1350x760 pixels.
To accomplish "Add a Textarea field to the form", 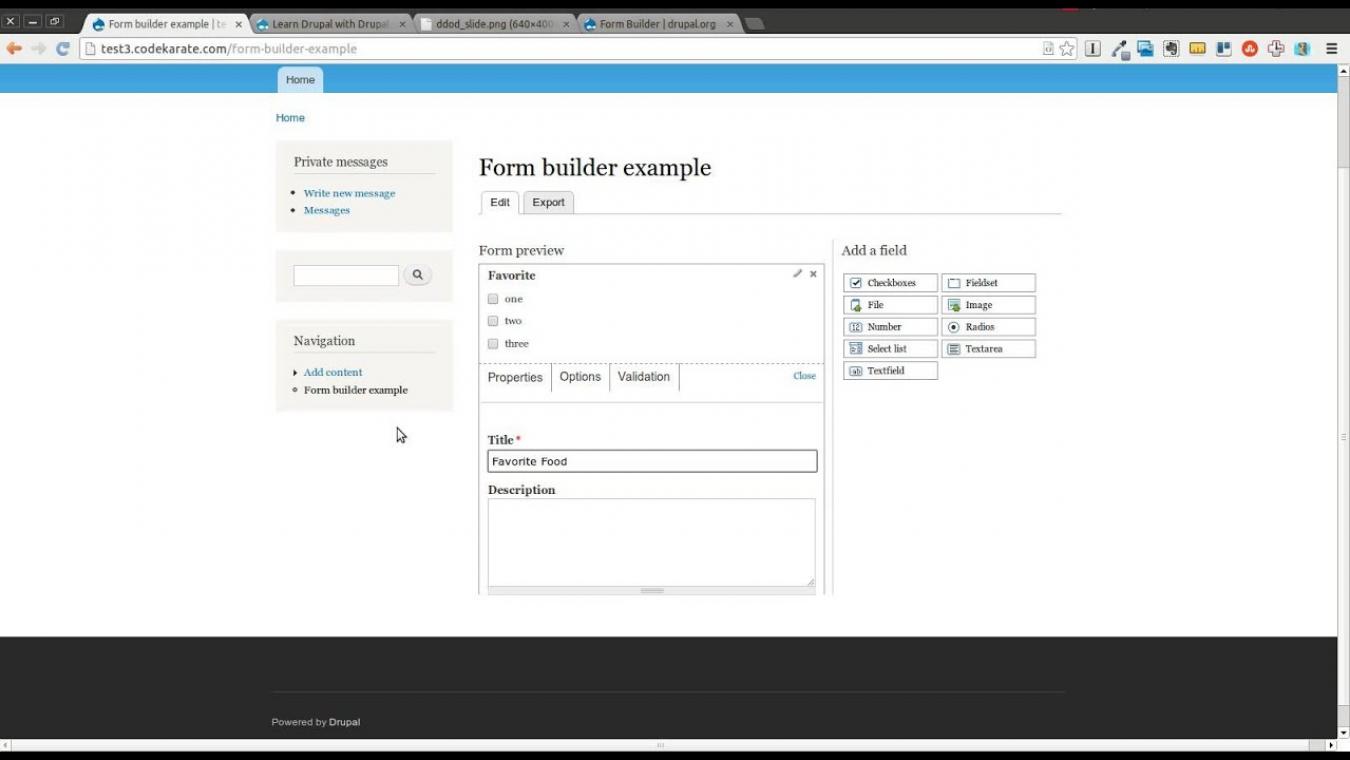I will coord(988,349).
